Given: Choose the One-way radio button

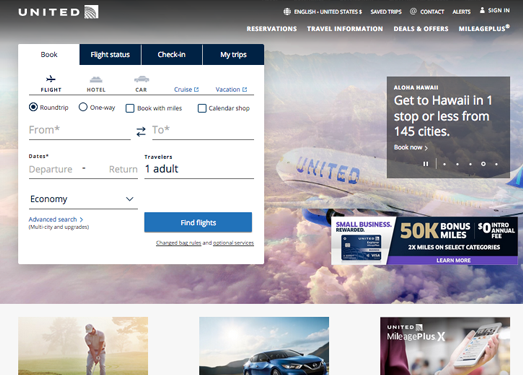Looking at the screenshot, I should point(83,107).
